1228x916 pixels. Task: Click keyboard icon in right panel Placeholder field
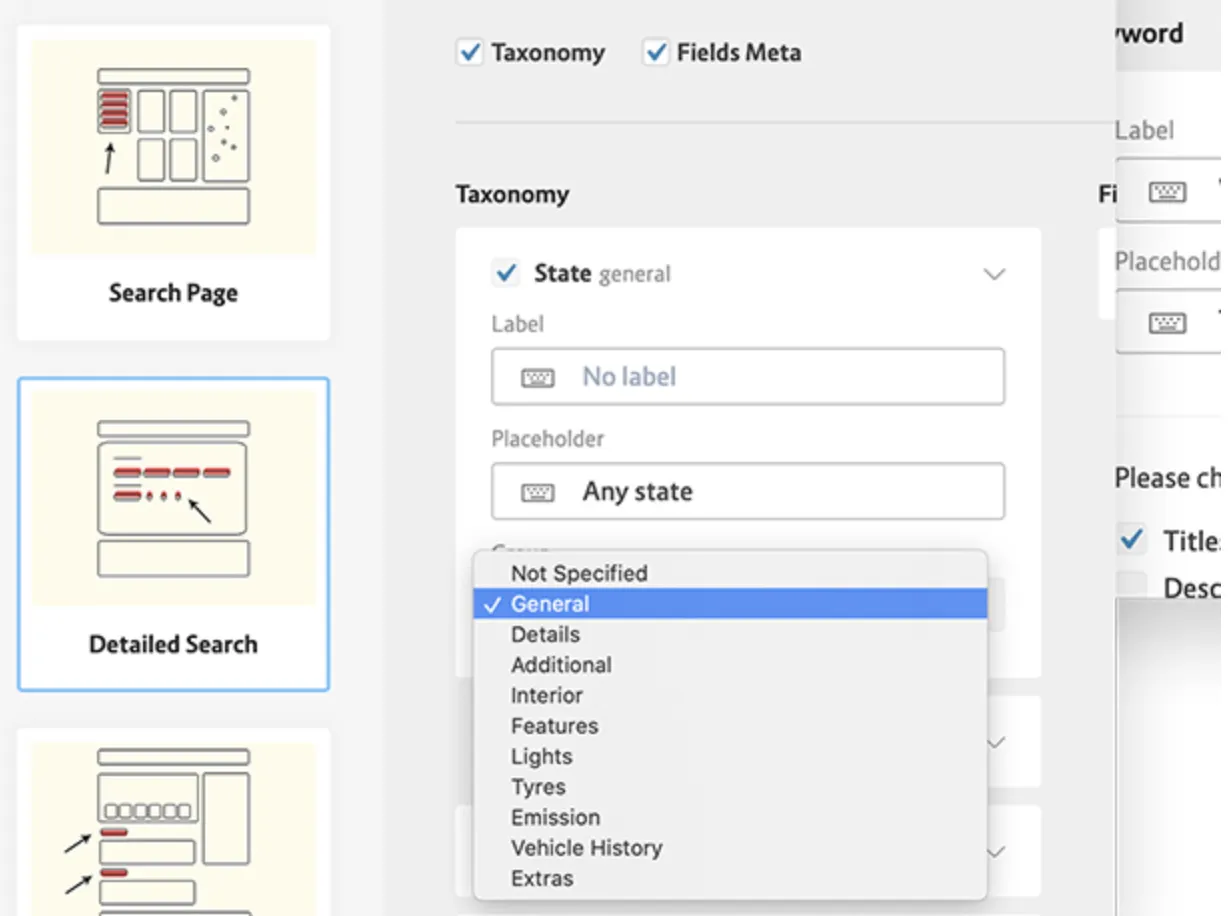(x=1167, y=323)
